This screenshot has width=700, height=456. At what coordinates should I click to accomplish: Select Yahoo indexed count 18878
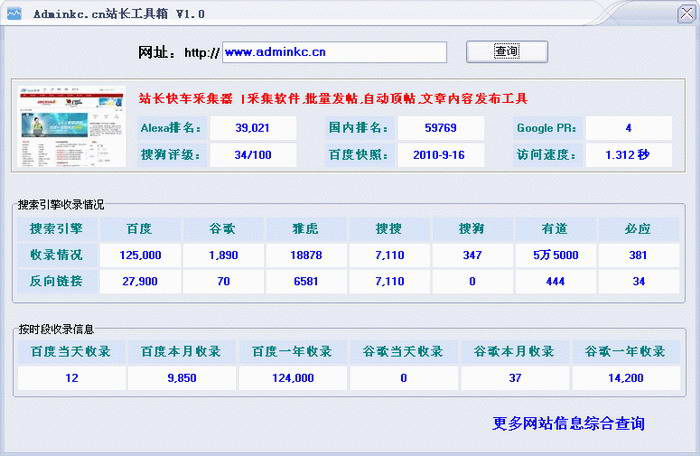click(306, 255)
